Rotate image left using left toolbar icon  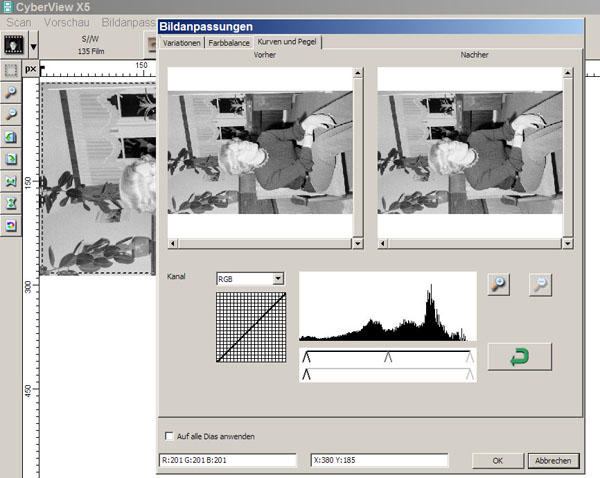12,137
